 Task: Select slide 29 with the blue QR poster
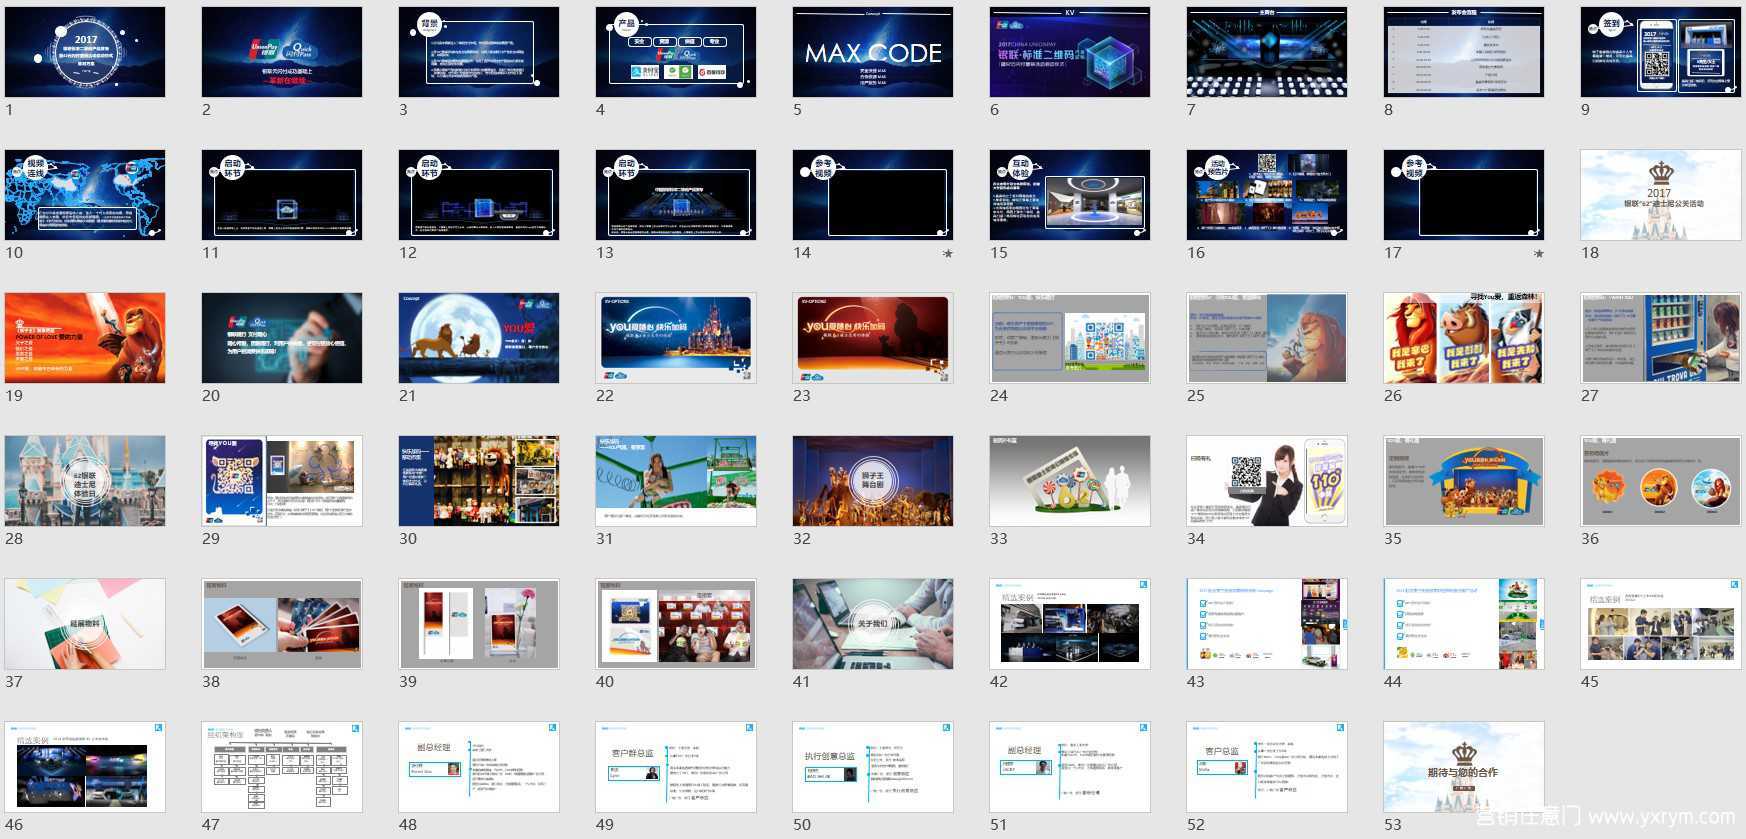point(282,481)
